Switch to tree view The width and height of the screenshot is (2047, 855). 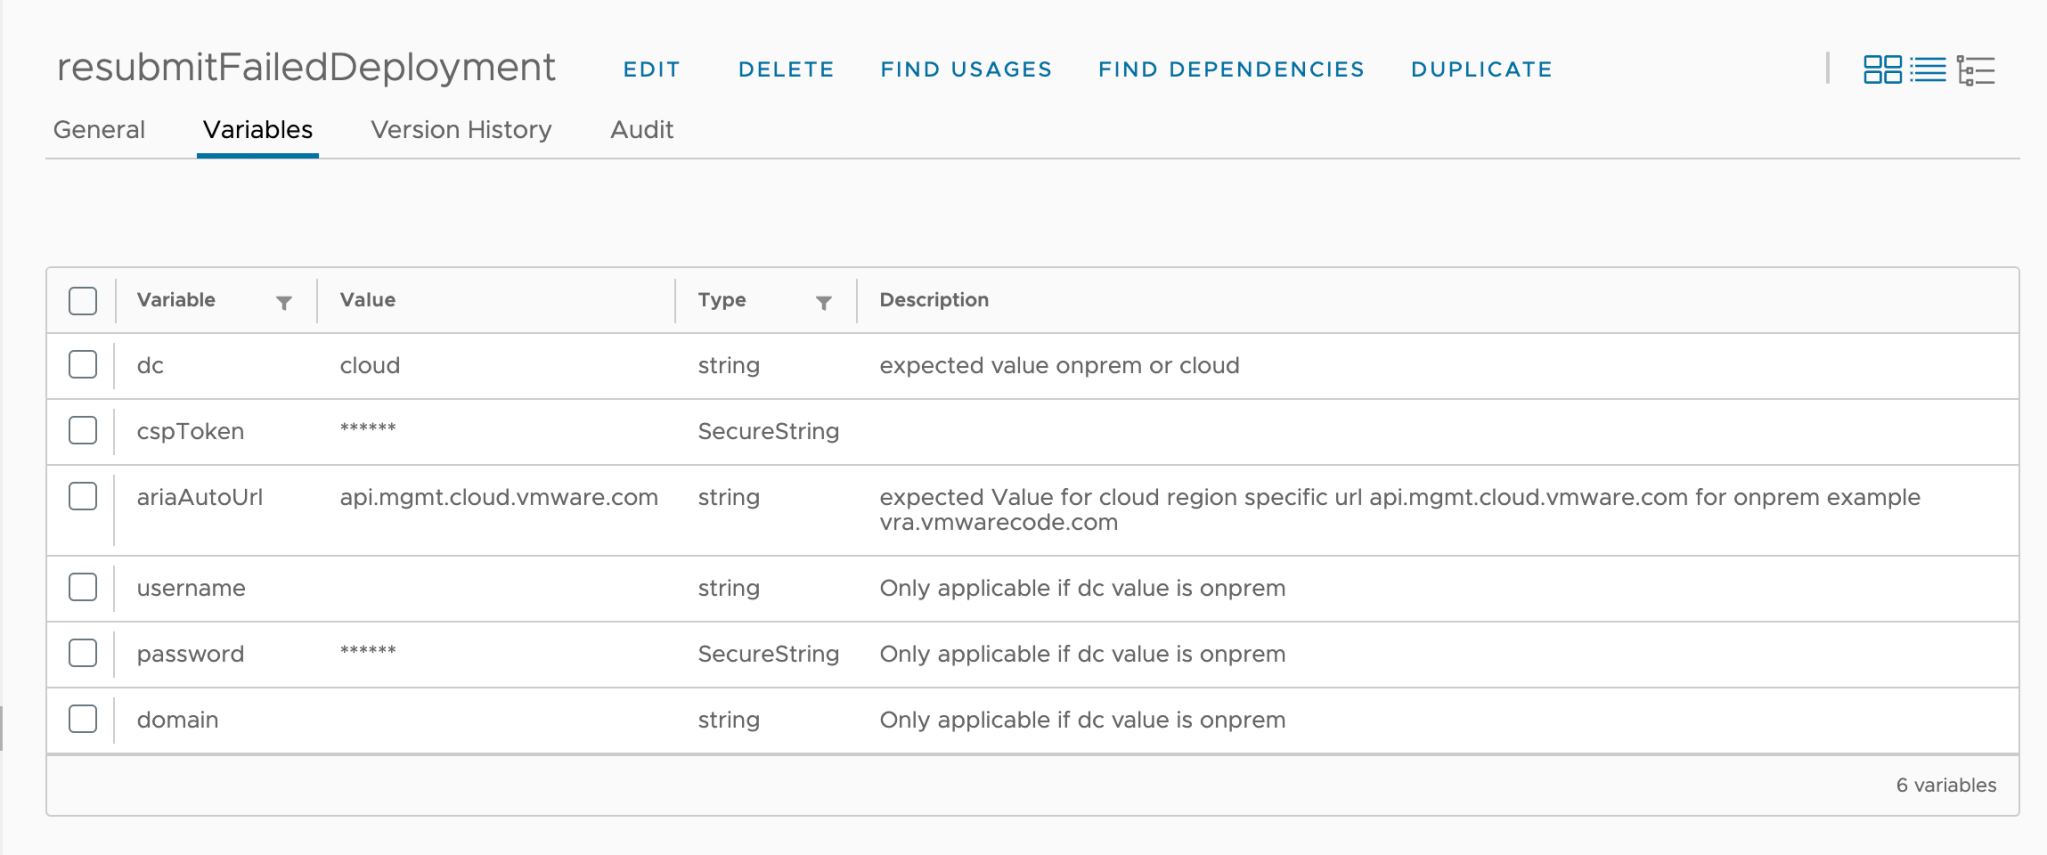coord(1976,70)
